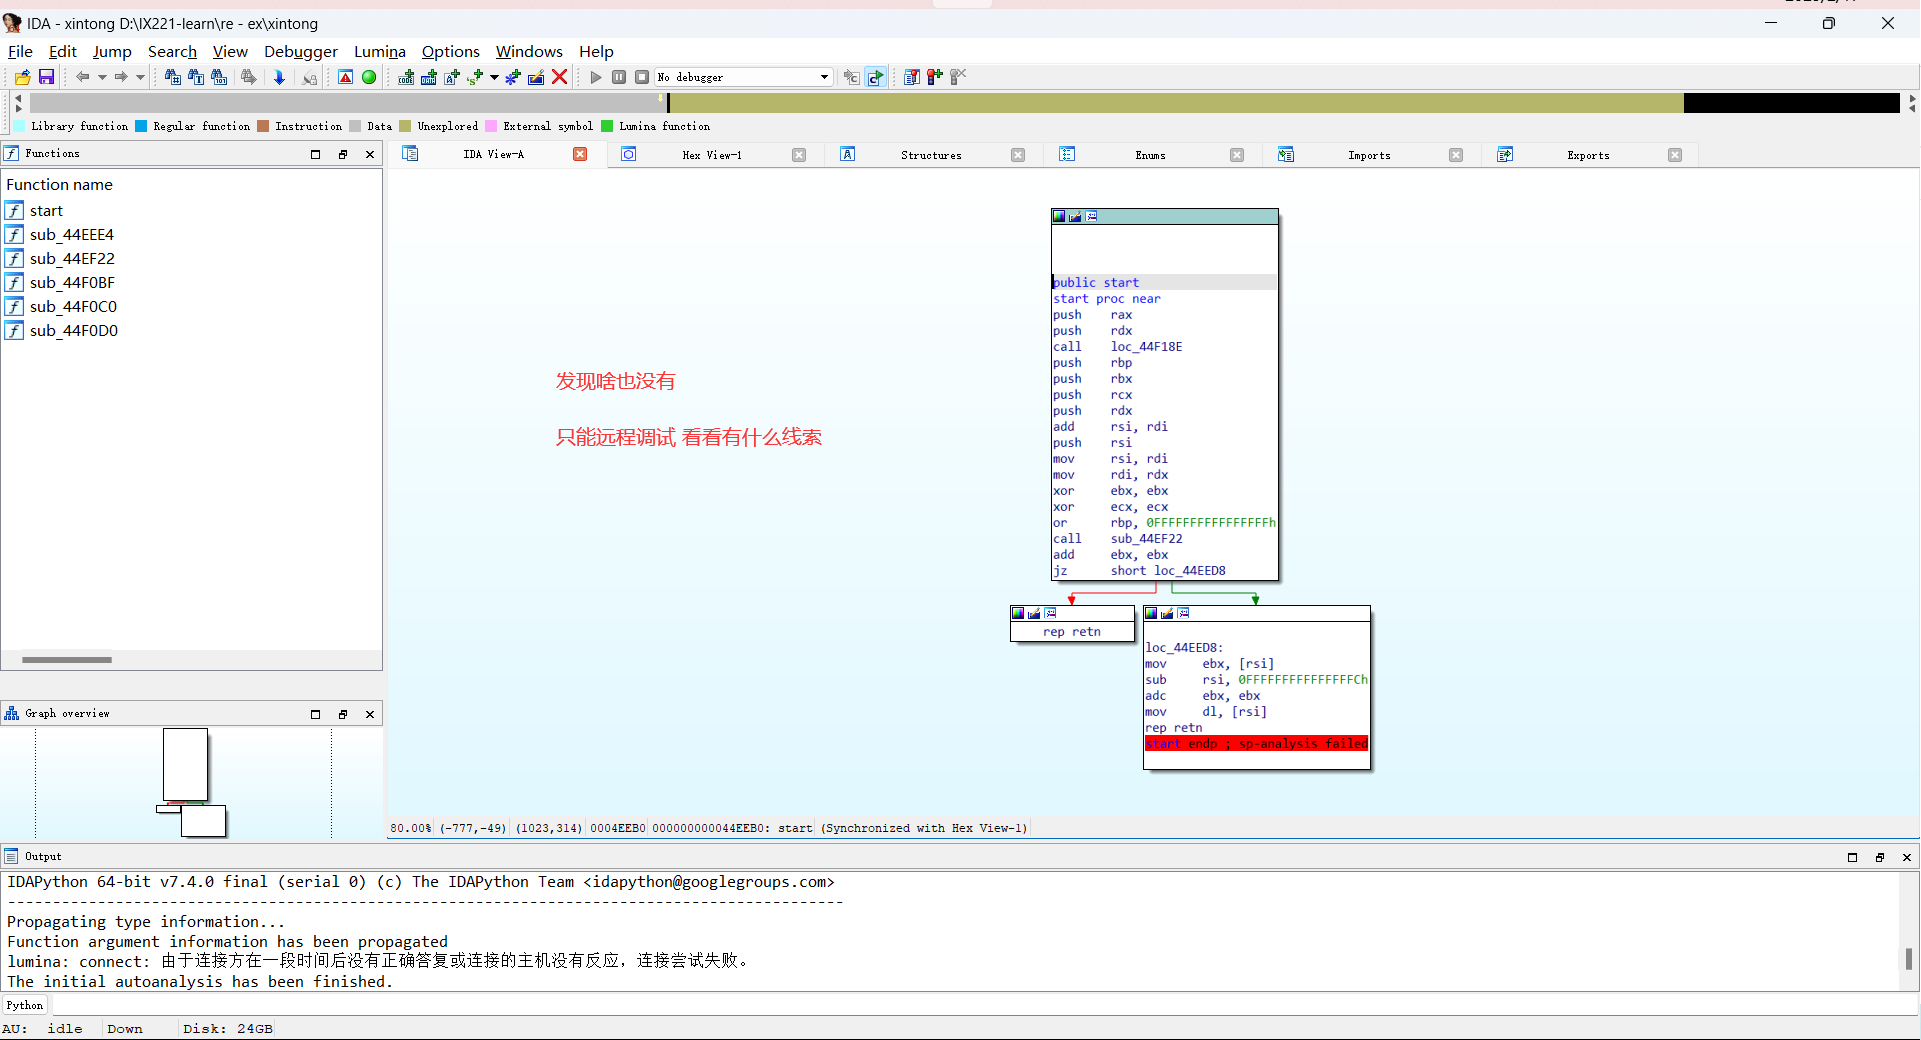Open the Search menu
Screen dimensions: 1921x1040
[172, 52]
